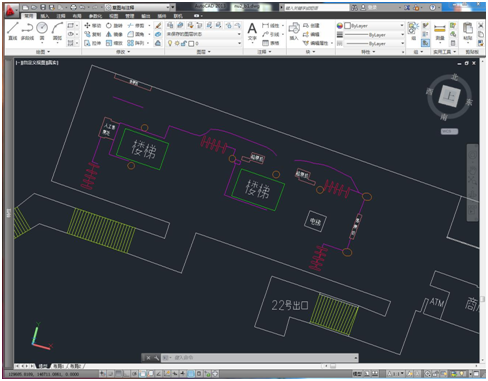Viewport: 488px width, 381px height.
Task: Switch to the Insert (插入) ribbon tab
Action: pyautogui.click(x=45, y=16)
